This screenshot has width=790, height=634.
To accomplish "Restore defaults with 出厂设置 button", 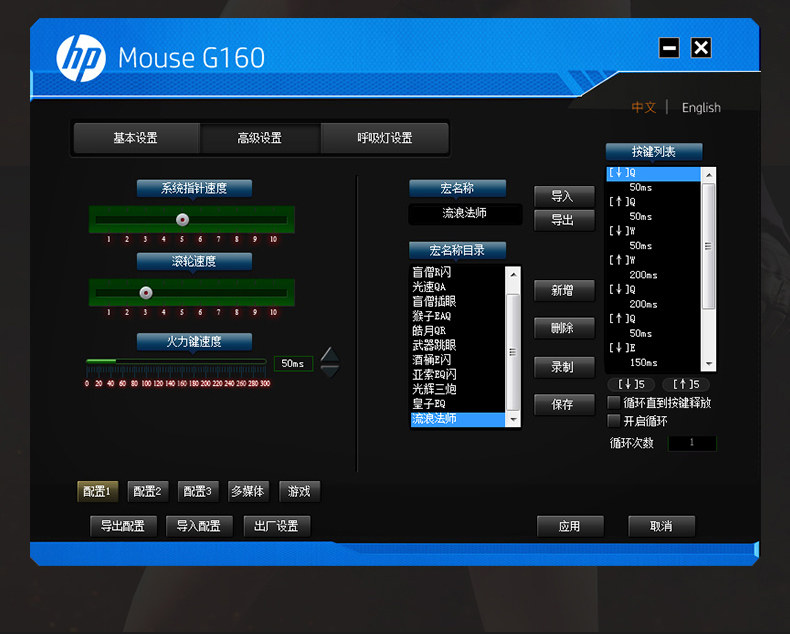I will point(277,526).
